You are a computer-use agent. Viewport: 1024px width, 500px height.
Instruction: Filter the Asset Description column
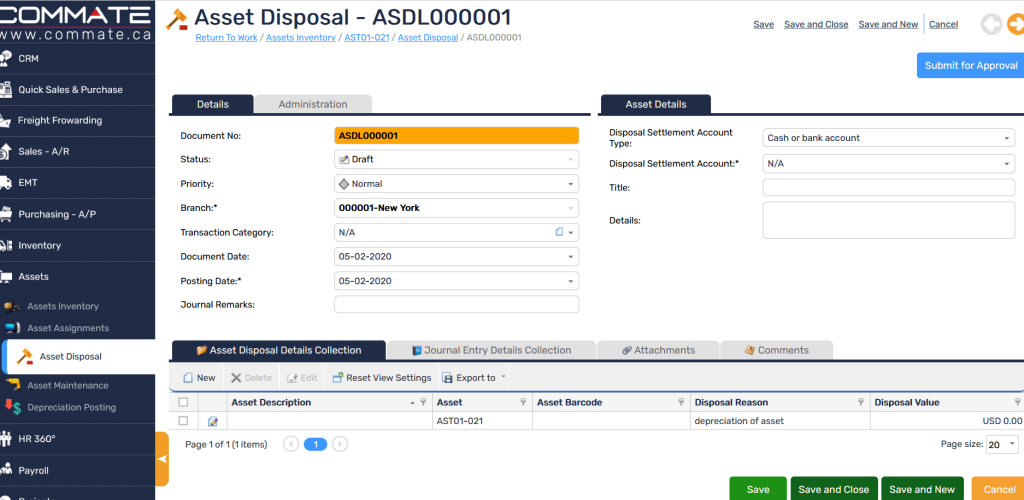pos(423,403)
